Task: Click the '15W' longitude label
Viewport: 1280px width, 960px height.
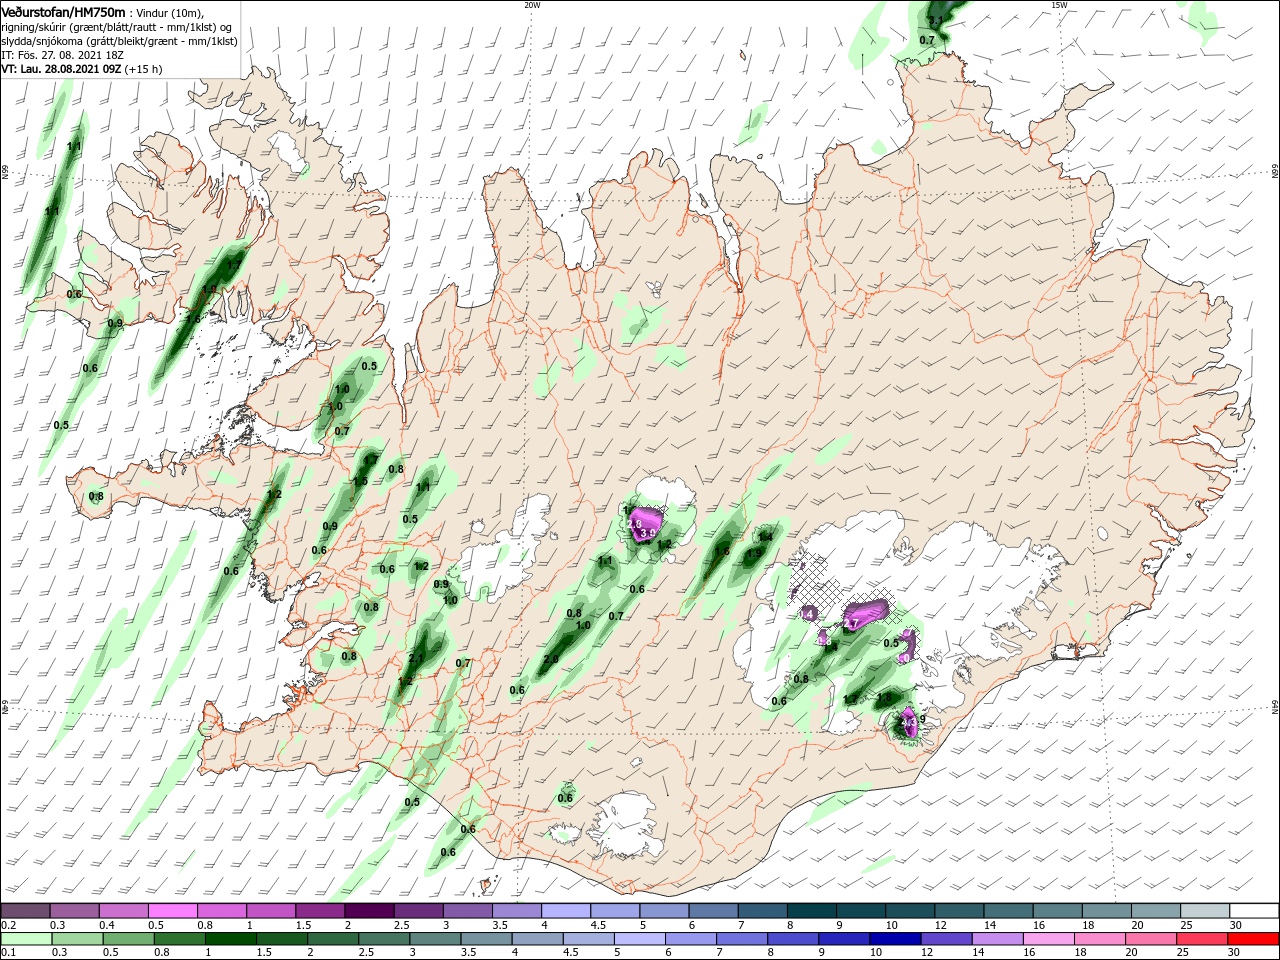Action: [x=1060, y=5]
